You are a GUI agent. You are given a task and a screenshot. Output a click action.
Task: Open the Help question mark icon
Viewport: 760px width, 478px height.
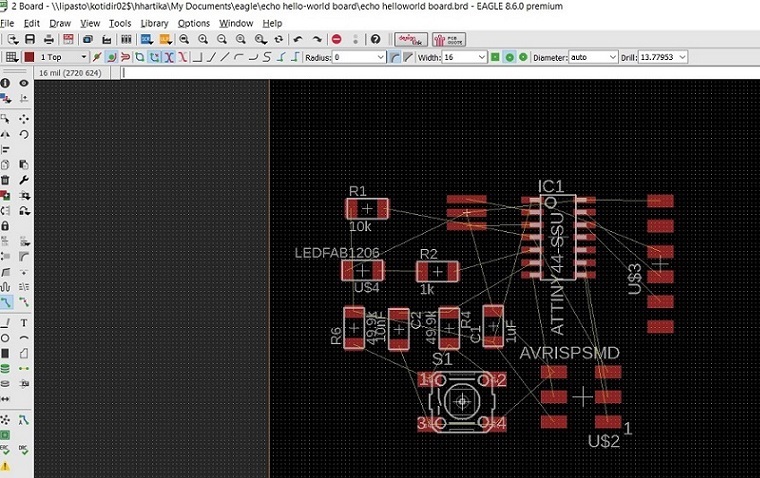[375, 39]
